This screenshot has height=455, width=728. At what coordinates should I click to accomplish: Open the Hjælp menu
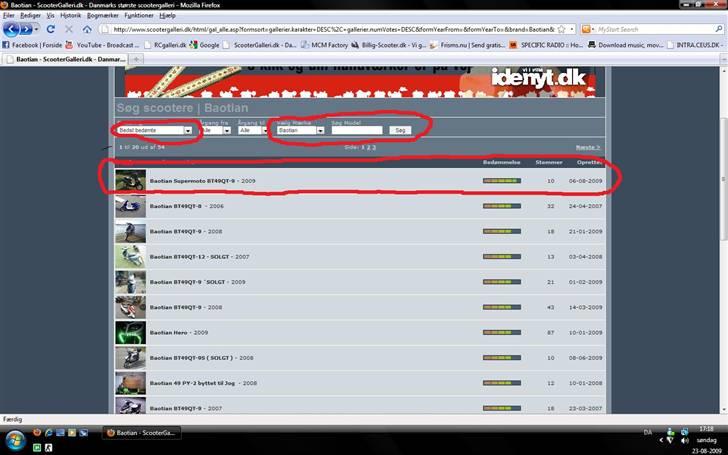pyautogui.click(x=167, y=15)
